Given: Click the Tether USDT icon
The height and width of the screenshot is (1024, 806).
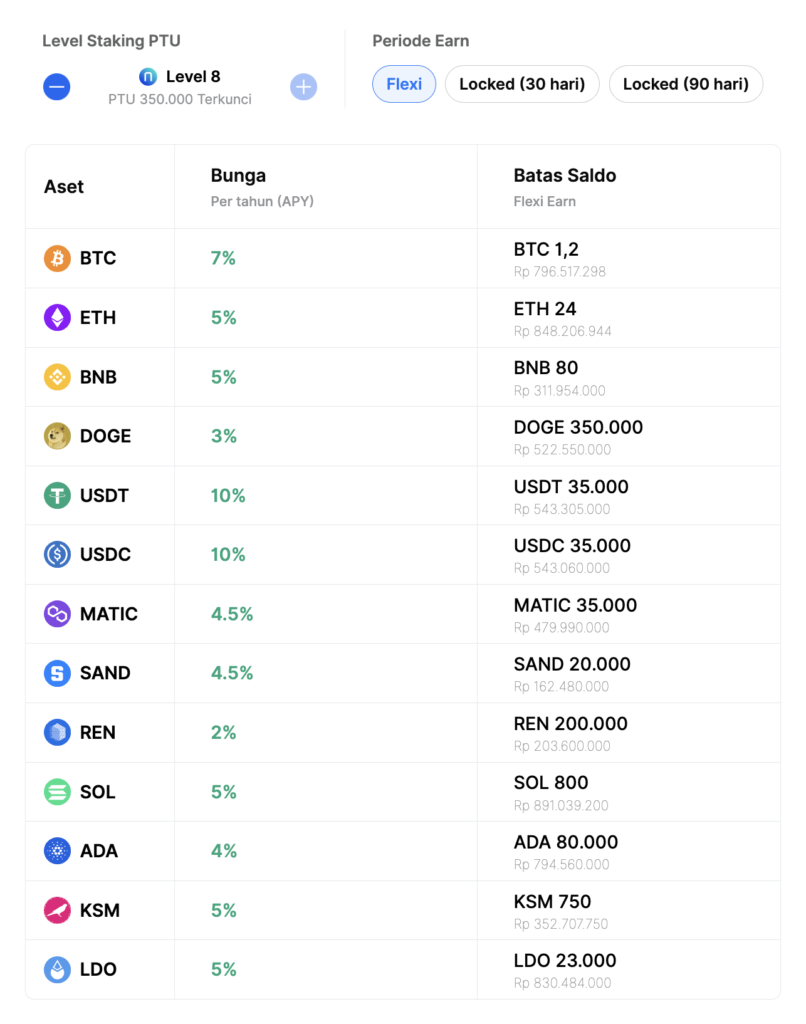Looking at the screenshot, I should click(57, 495).
